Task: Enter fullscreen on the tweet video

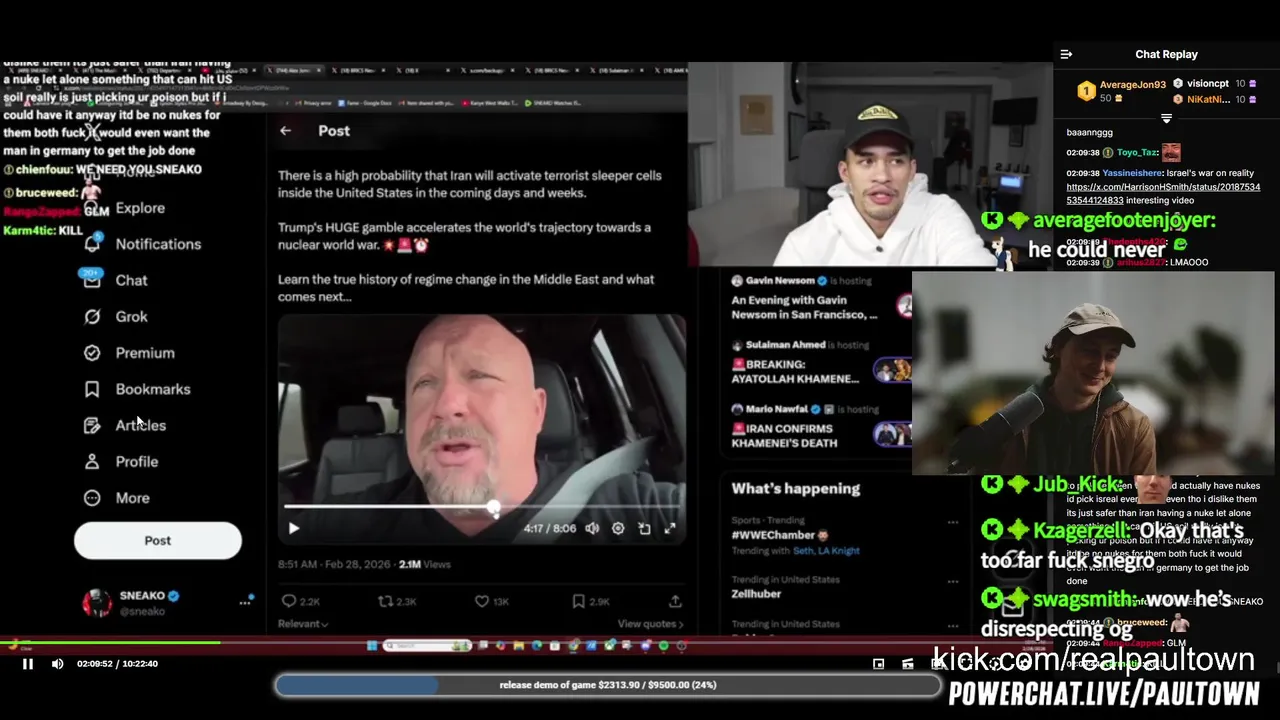Action: pyautogui.click(x=670, y=528)
